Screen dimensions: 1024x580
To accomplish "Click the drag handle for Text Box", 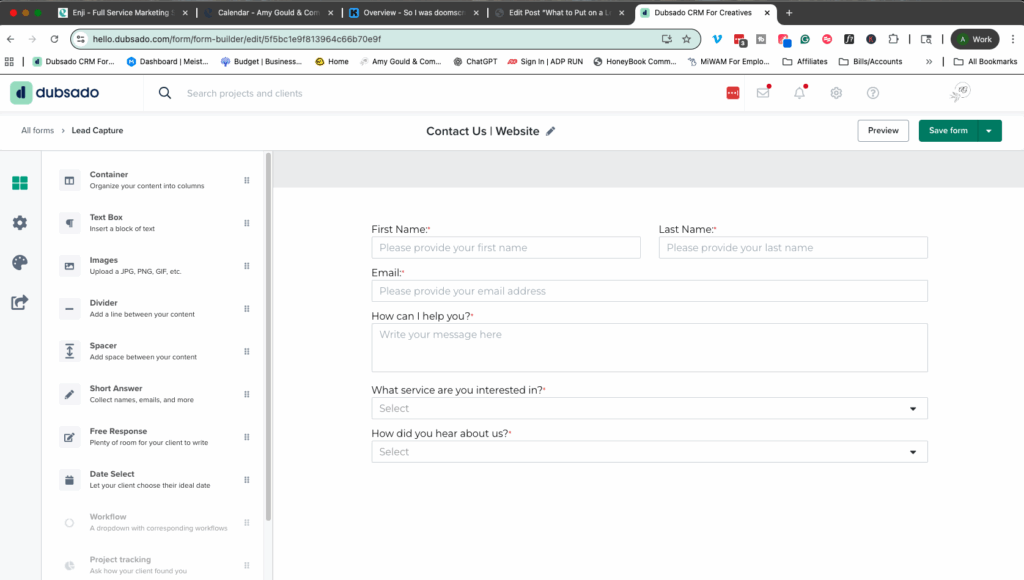I will (x=247, y=223).
